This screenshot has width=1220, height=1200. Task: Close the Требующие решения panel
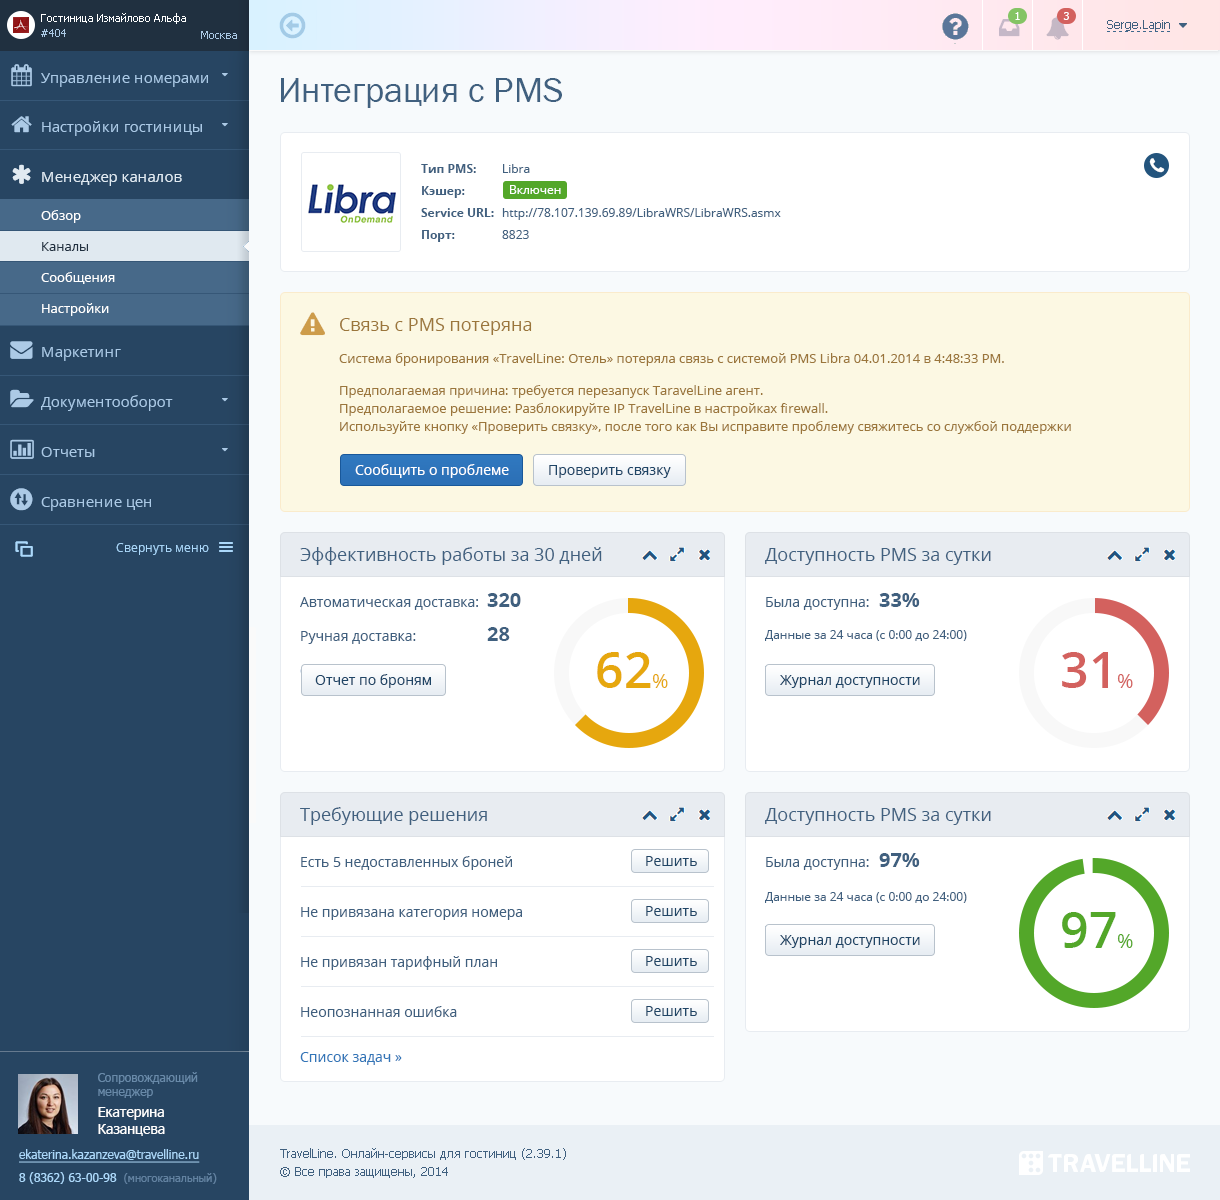705,815
